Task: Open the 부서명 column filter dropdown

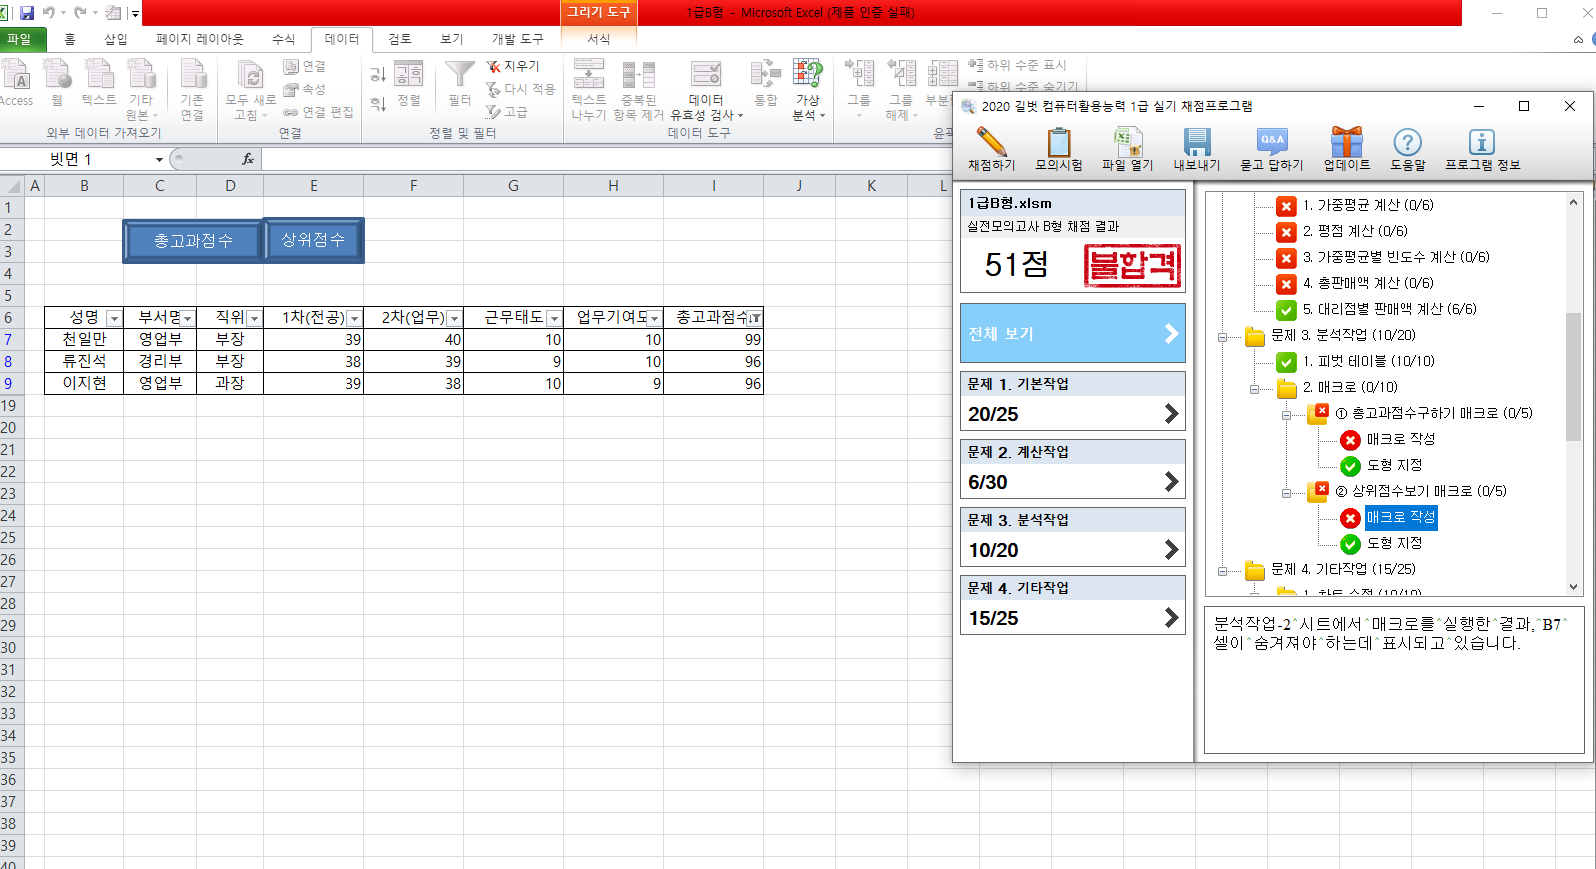Action: pos(187,318)
